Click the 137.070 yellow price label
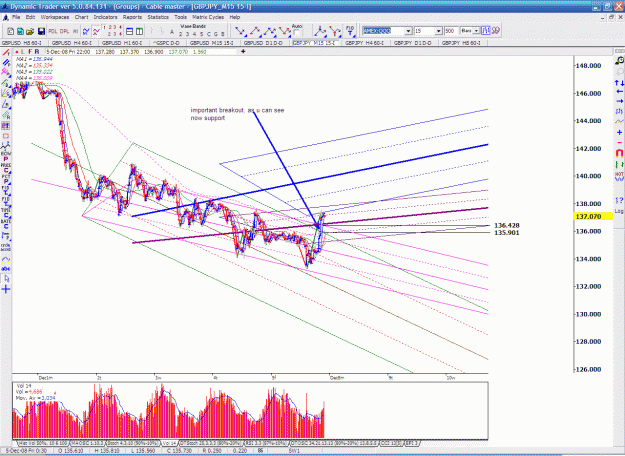The image size is (625, 456). (593, 217)
